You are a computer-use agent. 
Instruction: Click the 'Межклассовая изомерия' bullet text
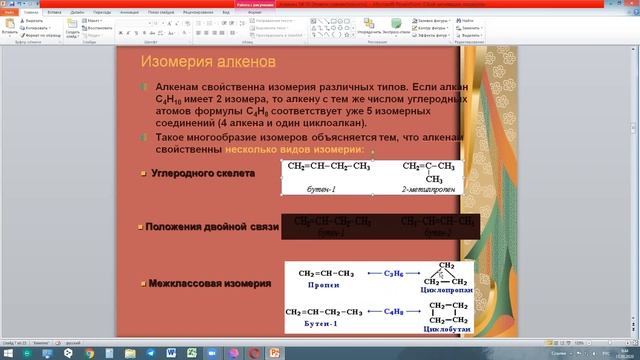[210, 283]
